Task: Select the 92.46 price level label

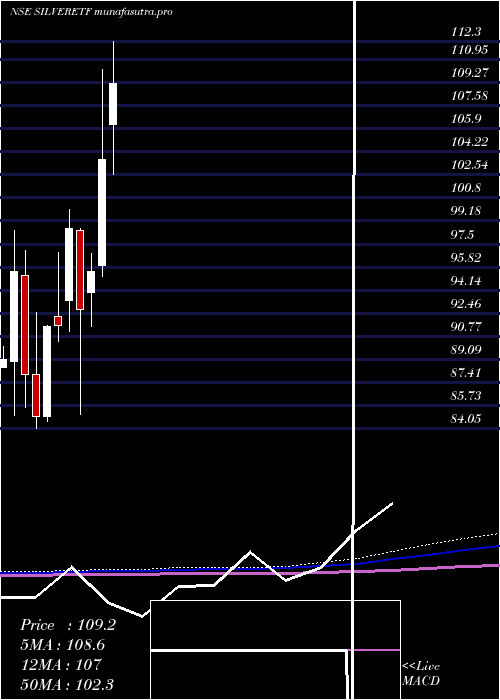Action: (466, 304)
